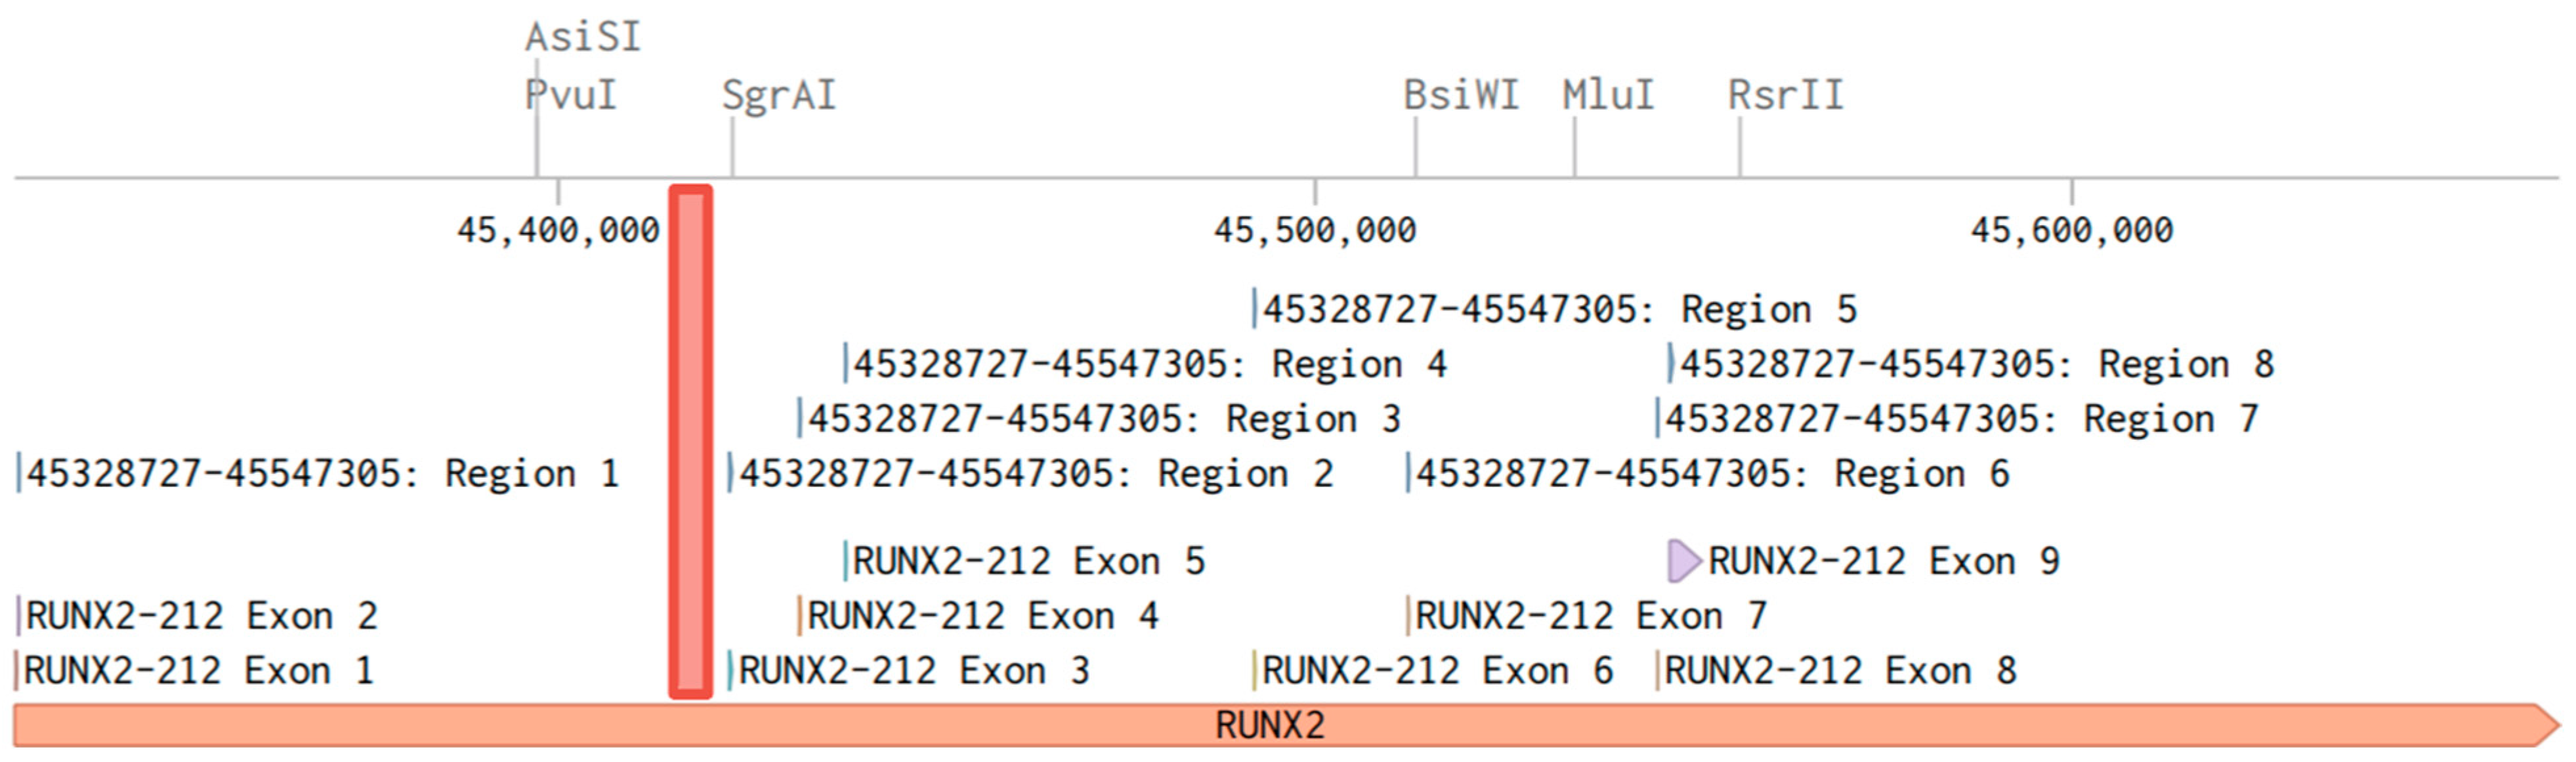Select the red highlighted vertical region
The height and width of the screenshot is (762, 2576).
click(x=690, y=441)
